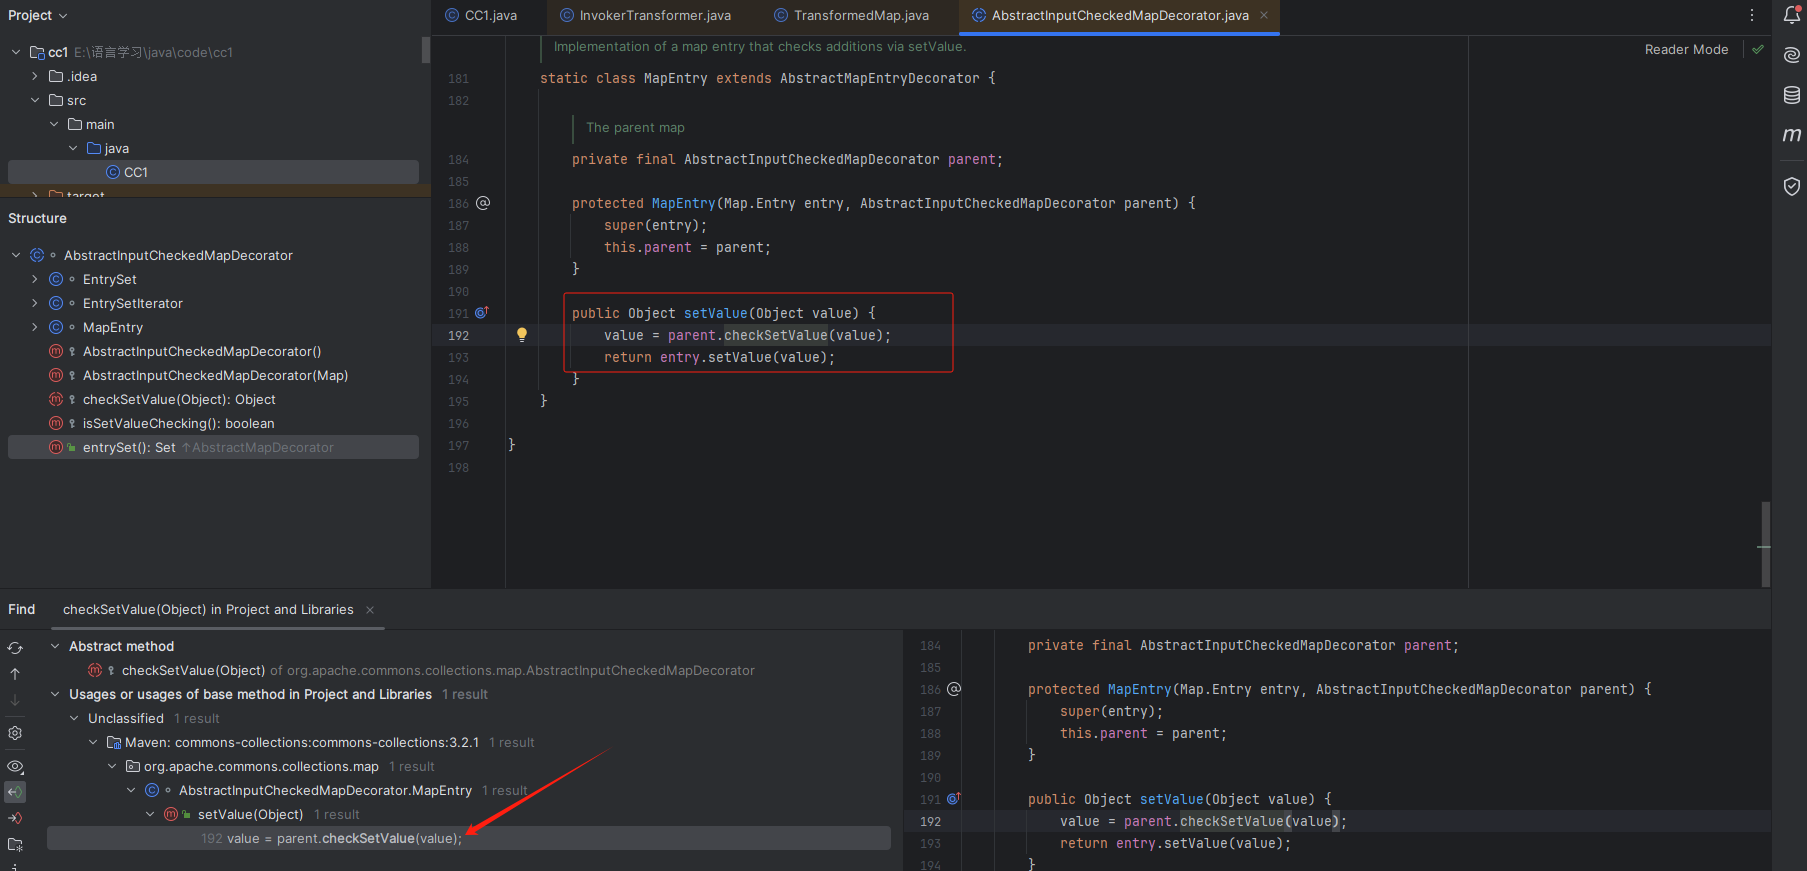Switch to the InvokerTransformer.java tab
Image resolution: width=1807 pixels, height=871 pixels.
[645, 15]
